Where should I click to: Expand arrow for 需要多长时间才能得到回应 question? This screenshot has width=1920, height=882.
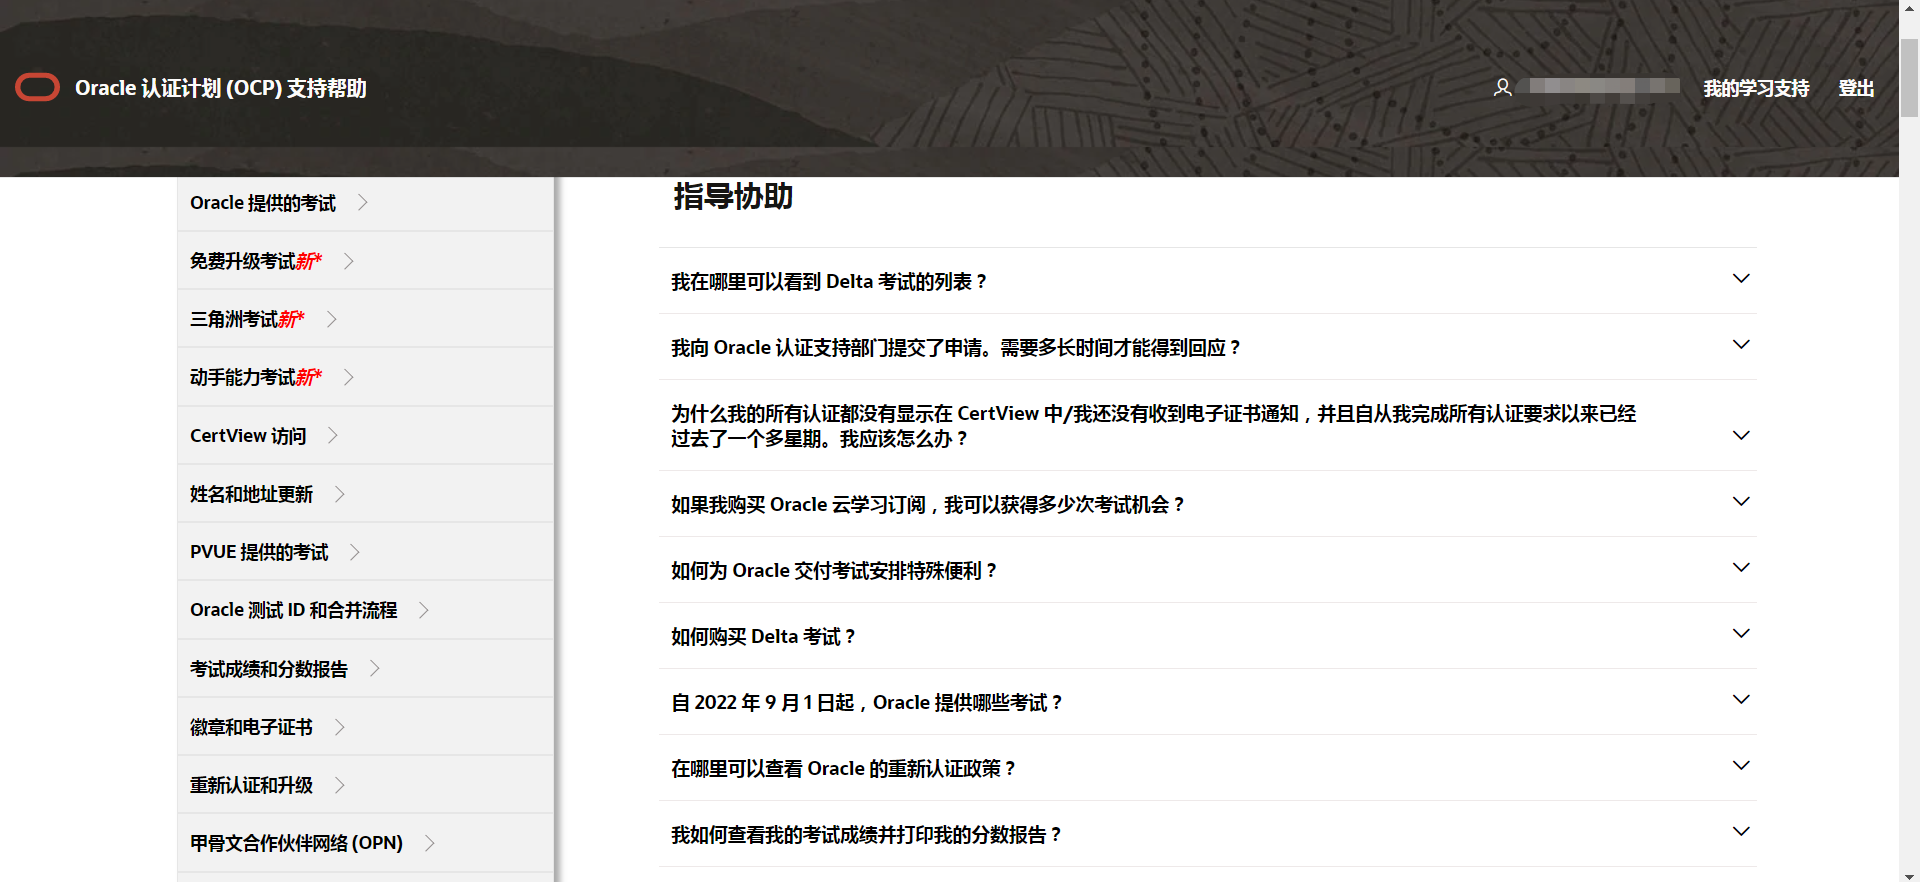point(1741,345)
